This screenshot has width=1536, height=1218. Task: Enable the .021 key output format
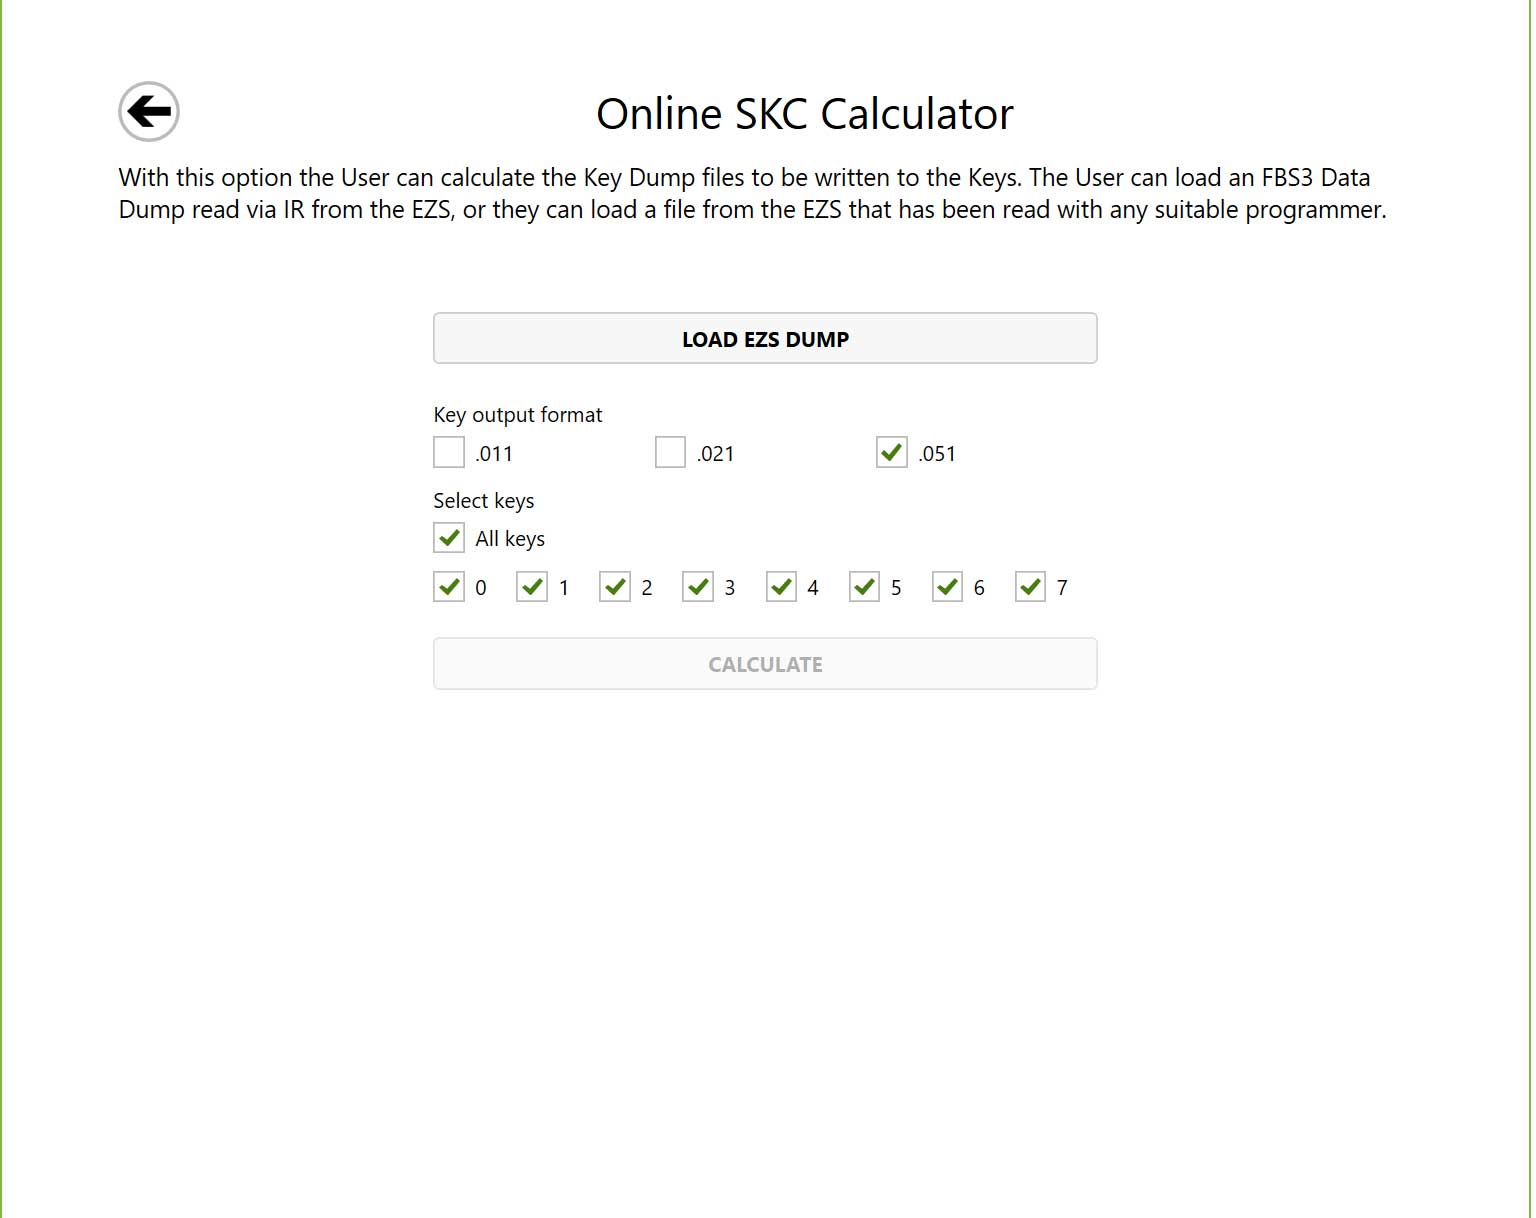coord(670,452)
